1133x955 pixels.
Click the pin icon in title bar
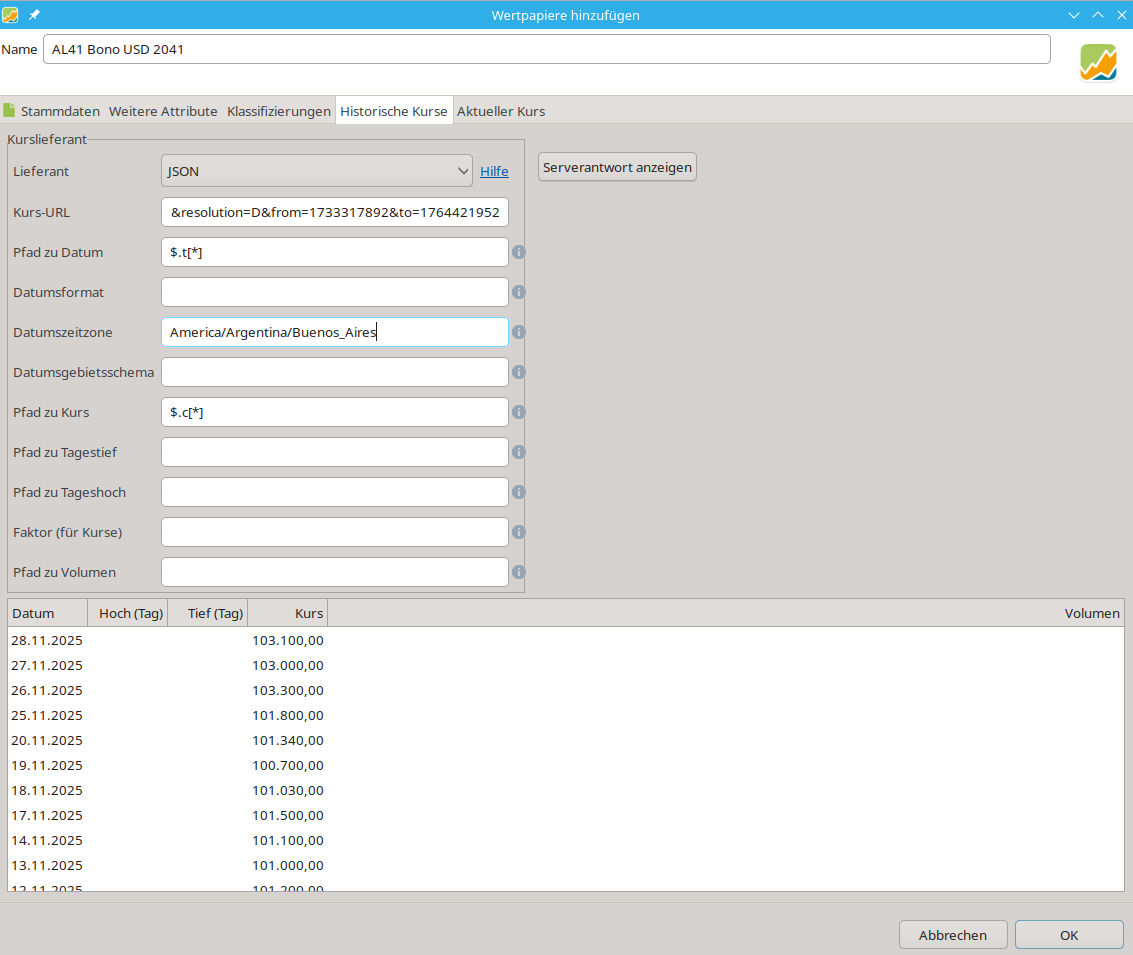(34, 15)
